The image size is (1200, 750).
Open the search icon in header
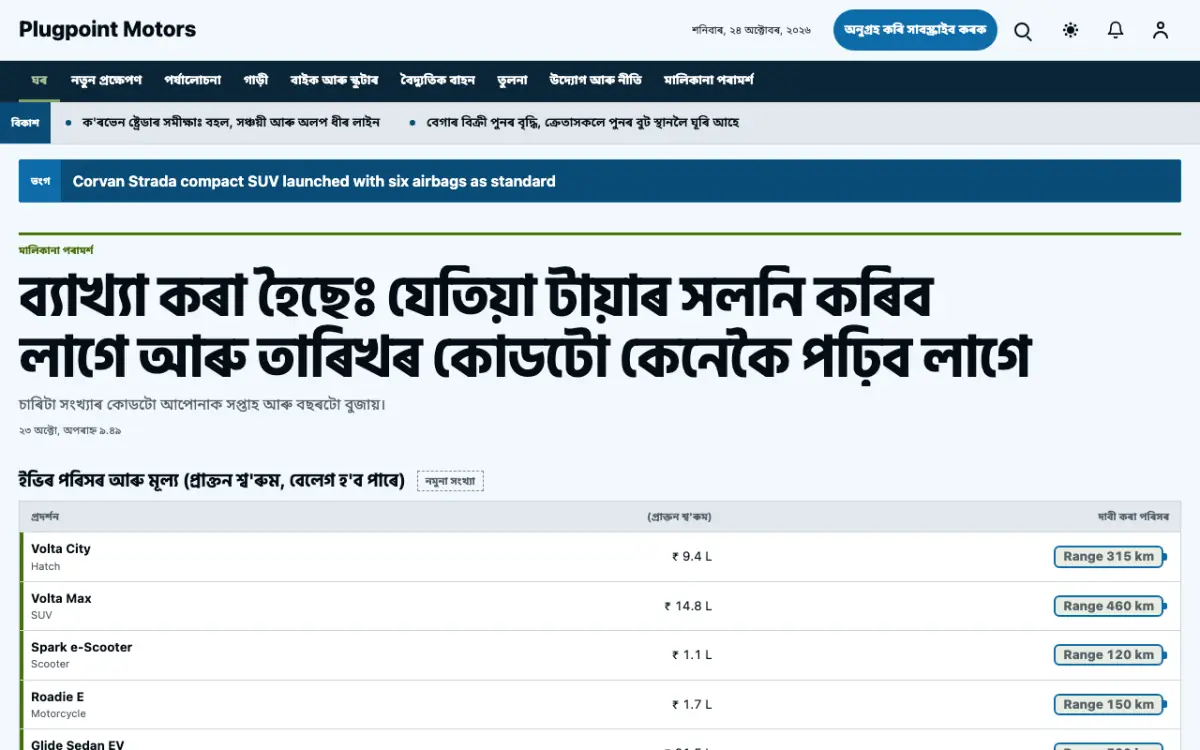1023,31
